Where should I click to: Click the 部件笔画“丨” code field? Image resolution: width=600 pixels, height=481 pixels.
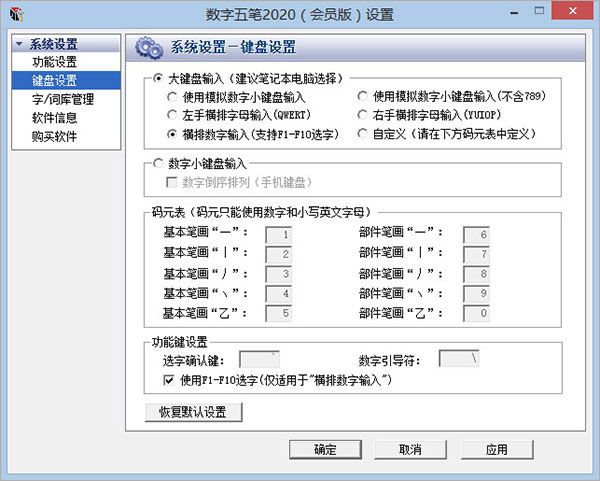point(476,254)
